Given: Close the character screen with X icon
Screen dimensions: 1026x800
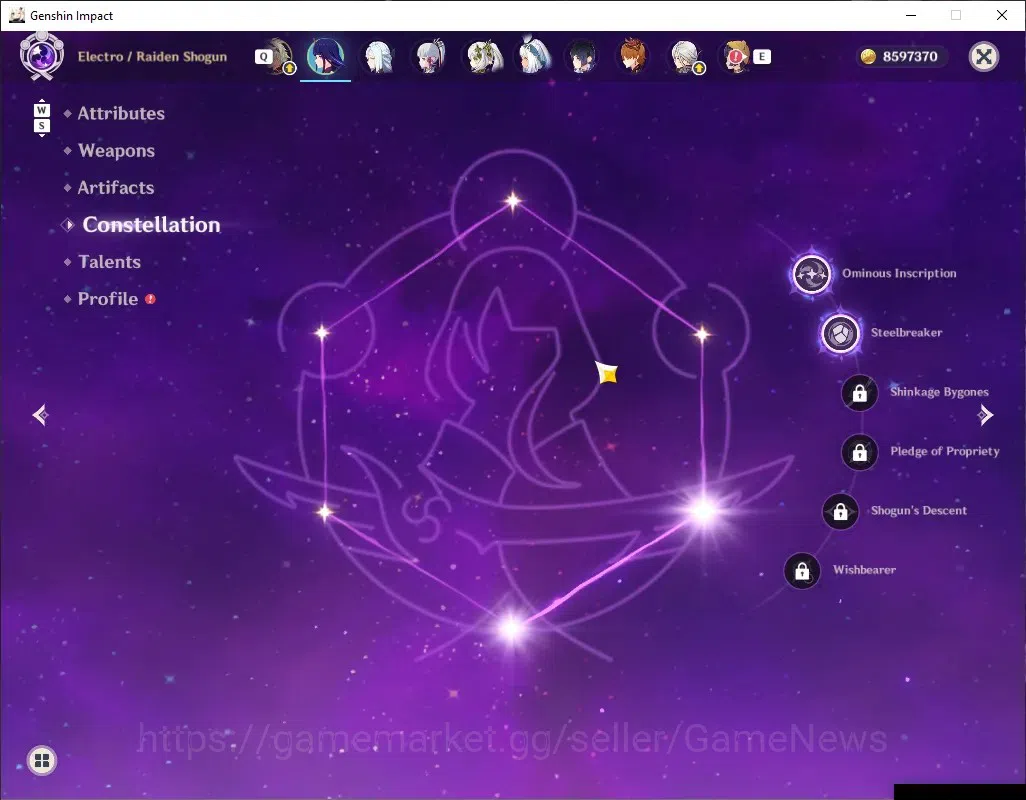Looking at the screenshot, I should [x=983, y=56].
